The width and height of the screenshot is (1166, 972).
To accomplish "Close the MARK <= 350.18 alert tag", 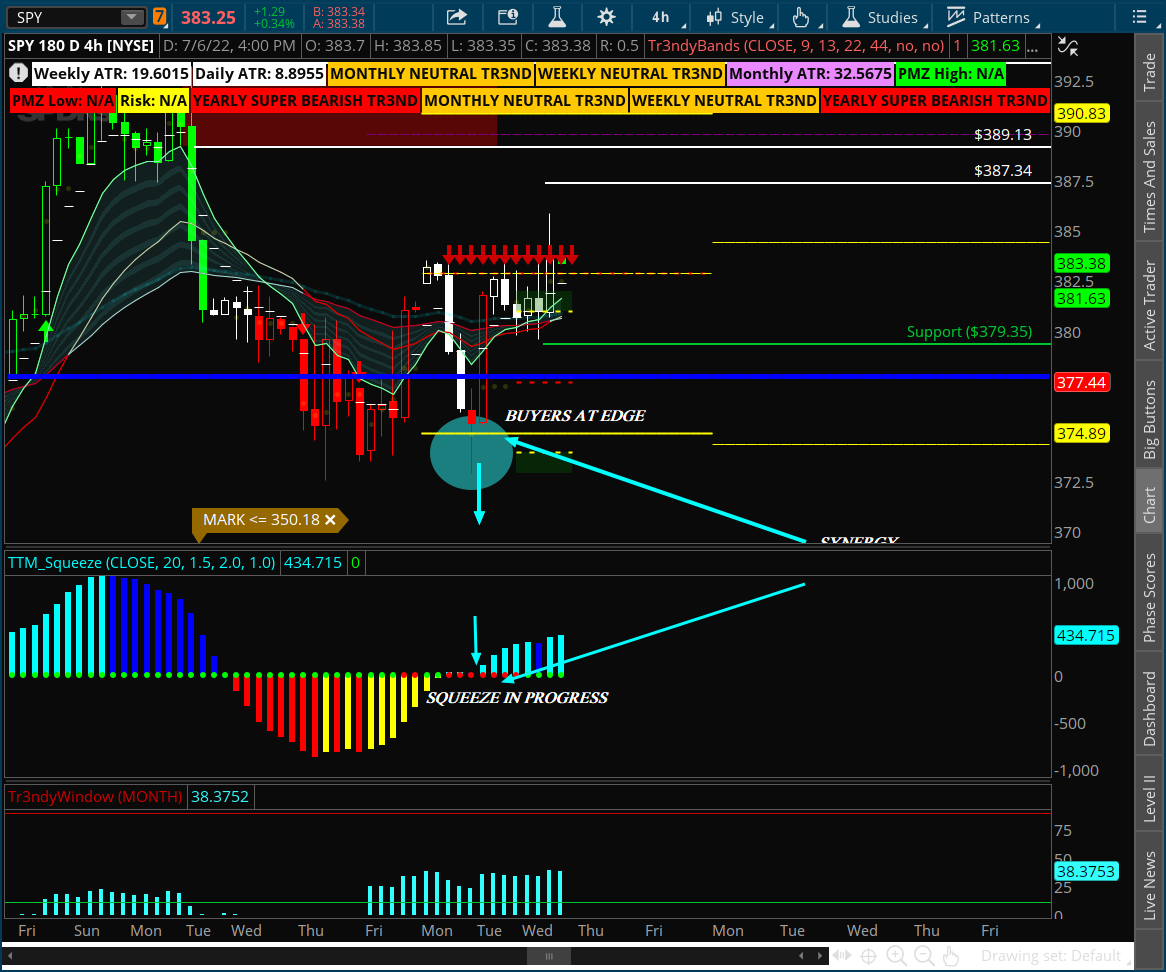I will point(330,520).
